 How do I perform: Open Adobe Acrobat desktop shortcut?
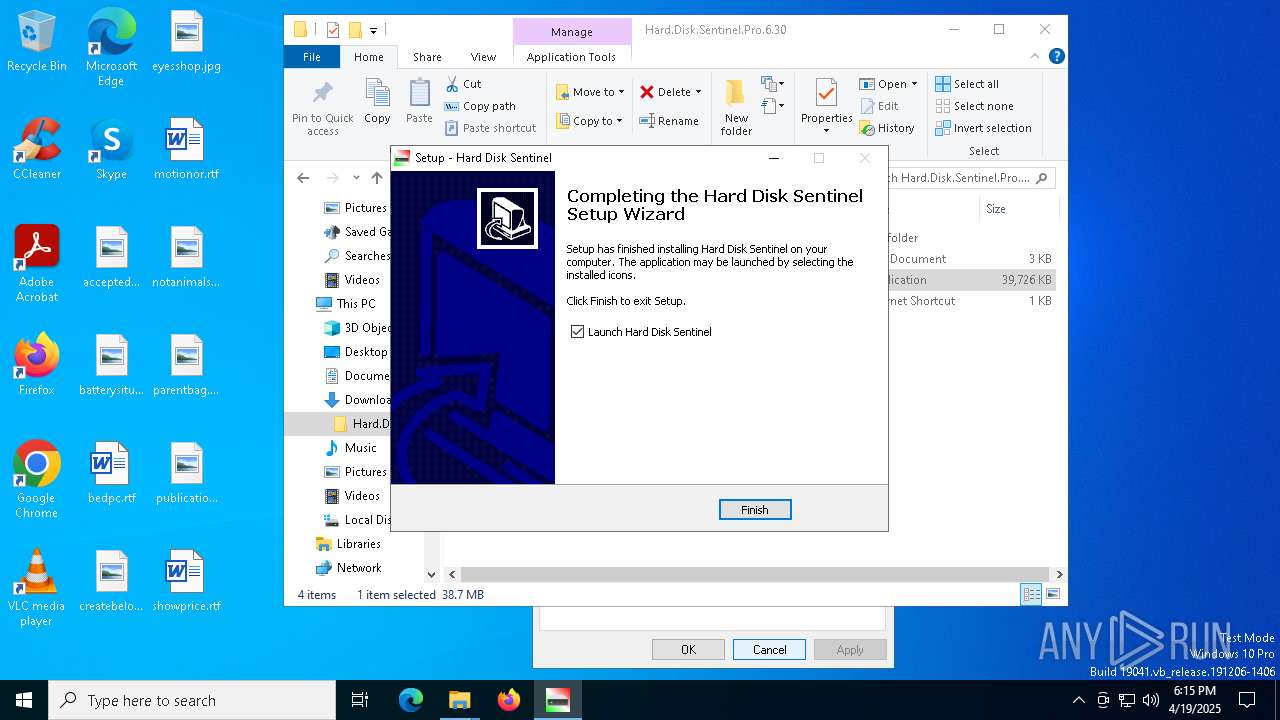(37, 264)
